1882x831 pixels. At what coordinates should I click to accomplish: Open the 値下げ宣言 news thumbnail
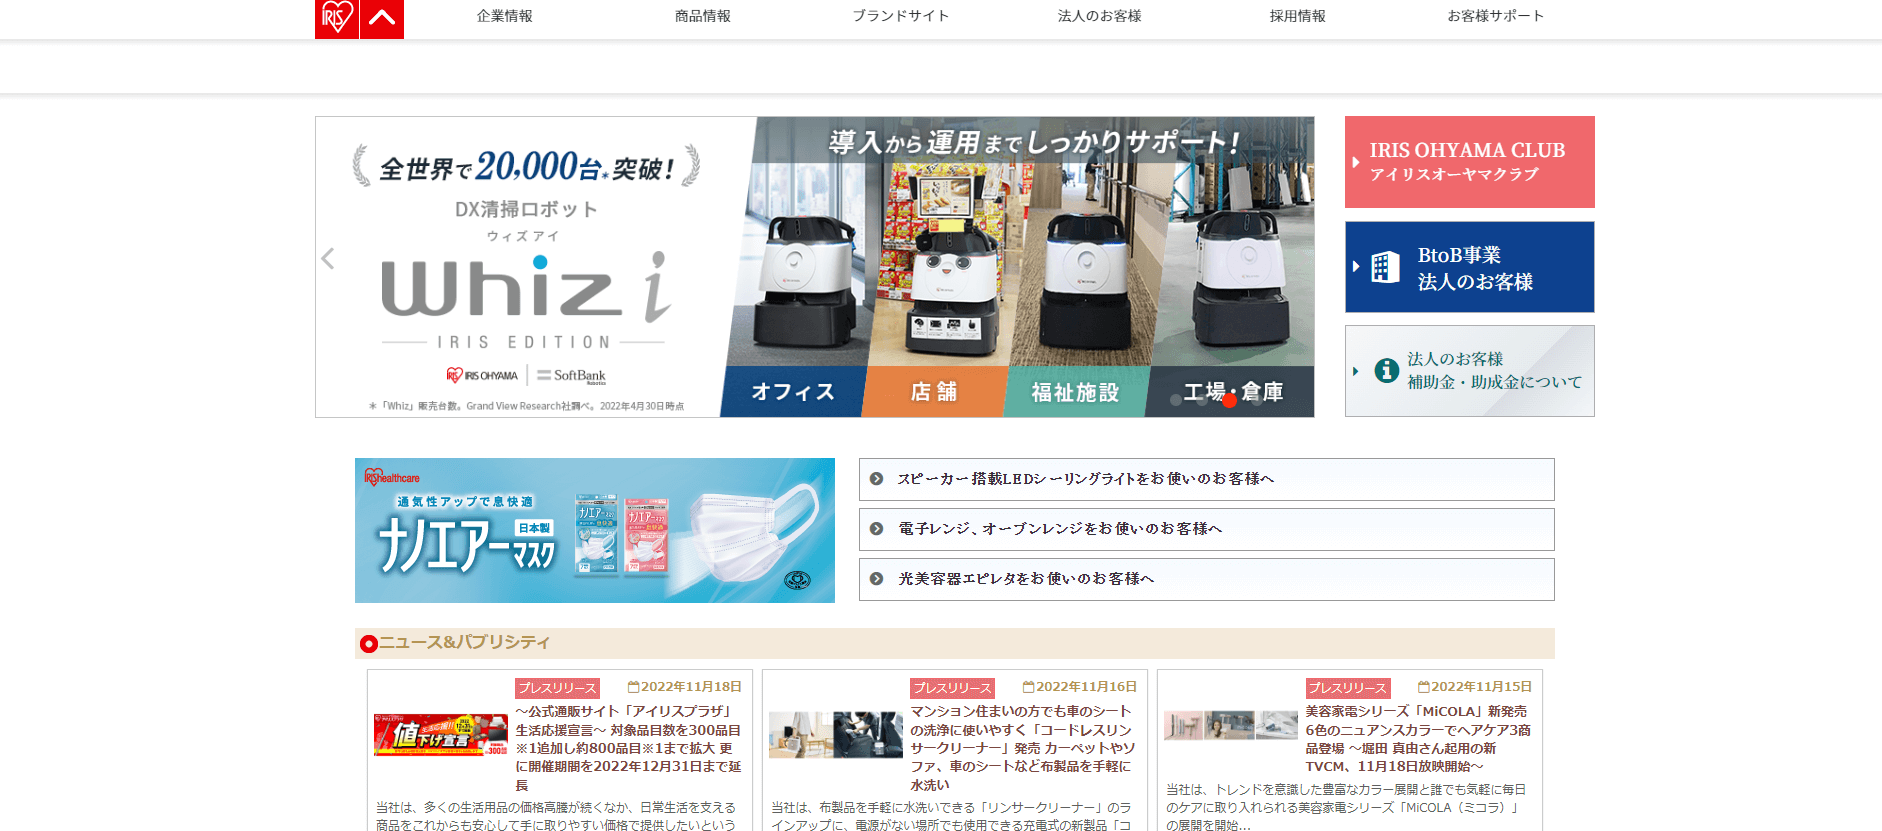pyautogui.click(x=441, y=735)
